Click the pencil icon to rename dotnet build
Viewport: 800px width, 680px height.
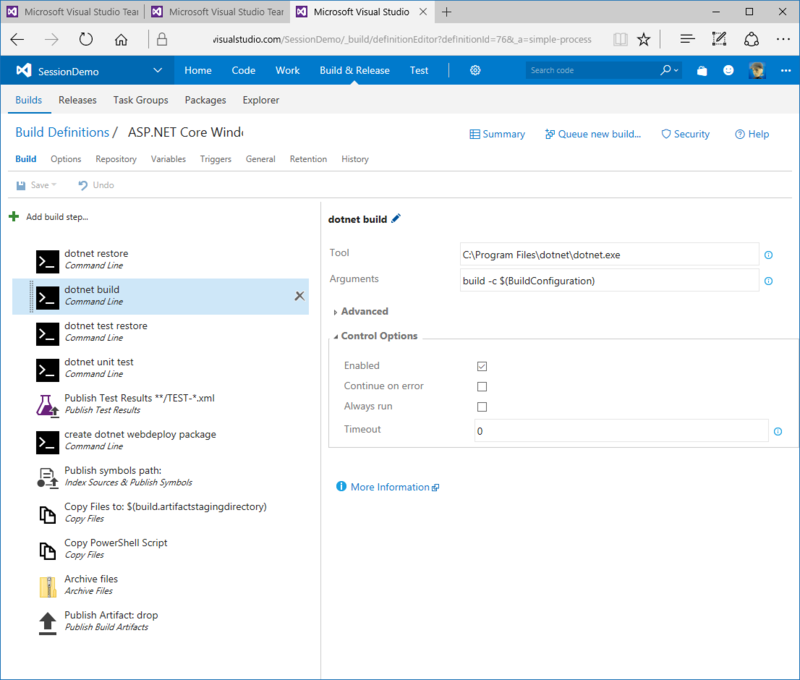396,219
